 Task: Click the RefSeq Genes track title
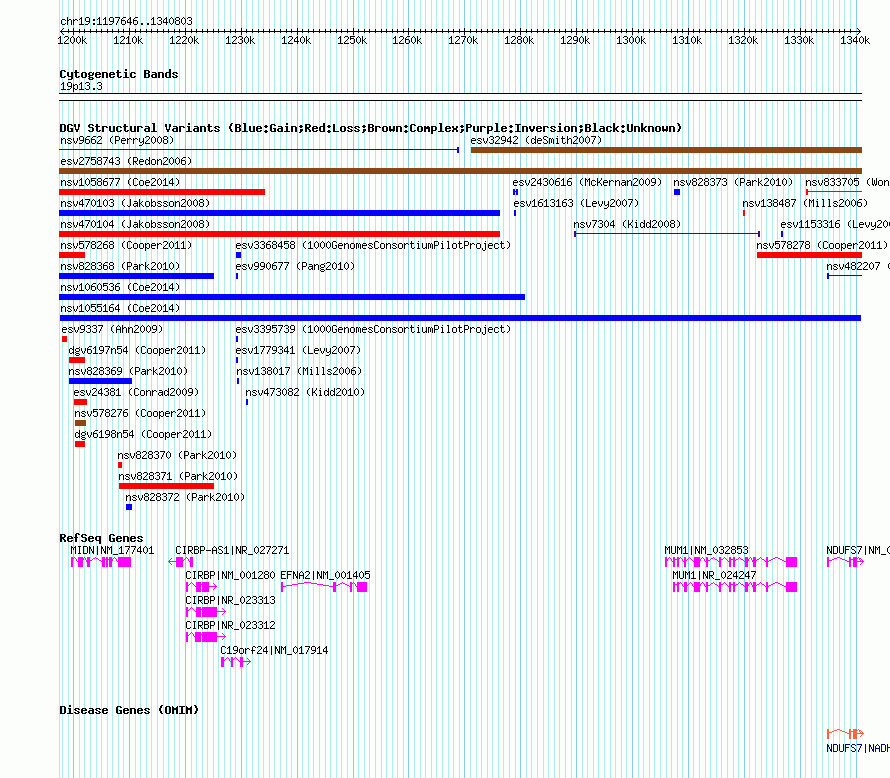(x=101, y=538)
